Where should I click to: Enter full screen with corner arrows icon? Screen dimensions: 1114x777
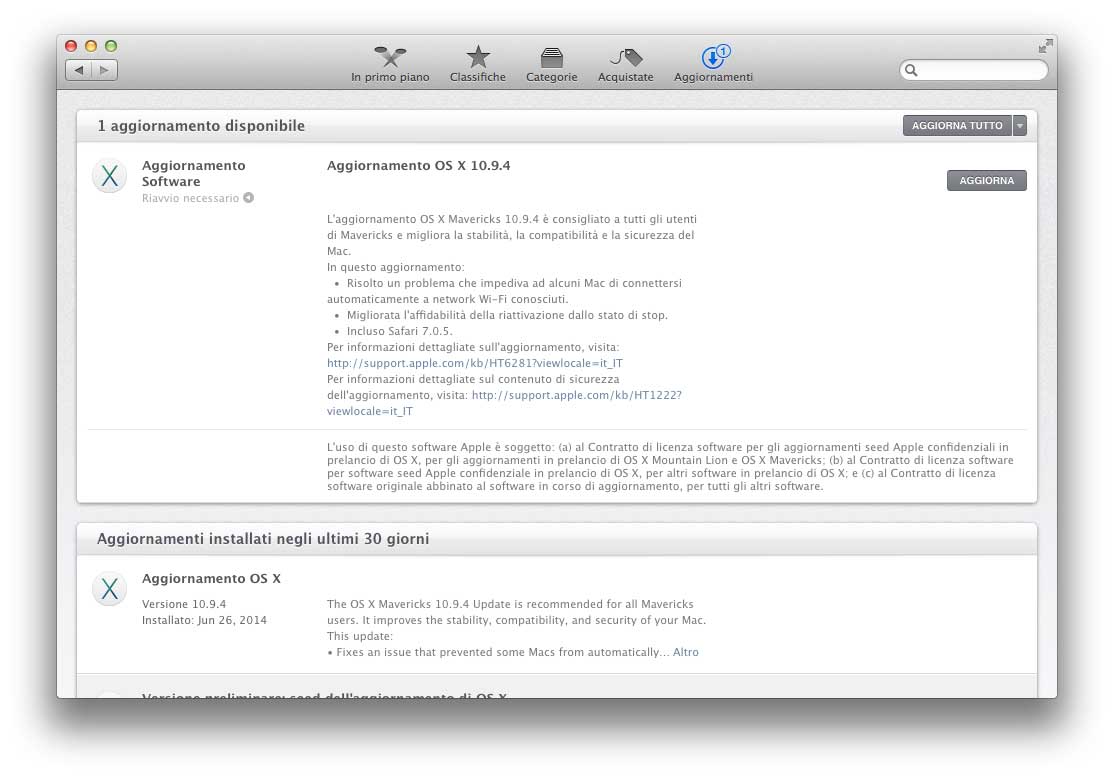point(1045,46)
